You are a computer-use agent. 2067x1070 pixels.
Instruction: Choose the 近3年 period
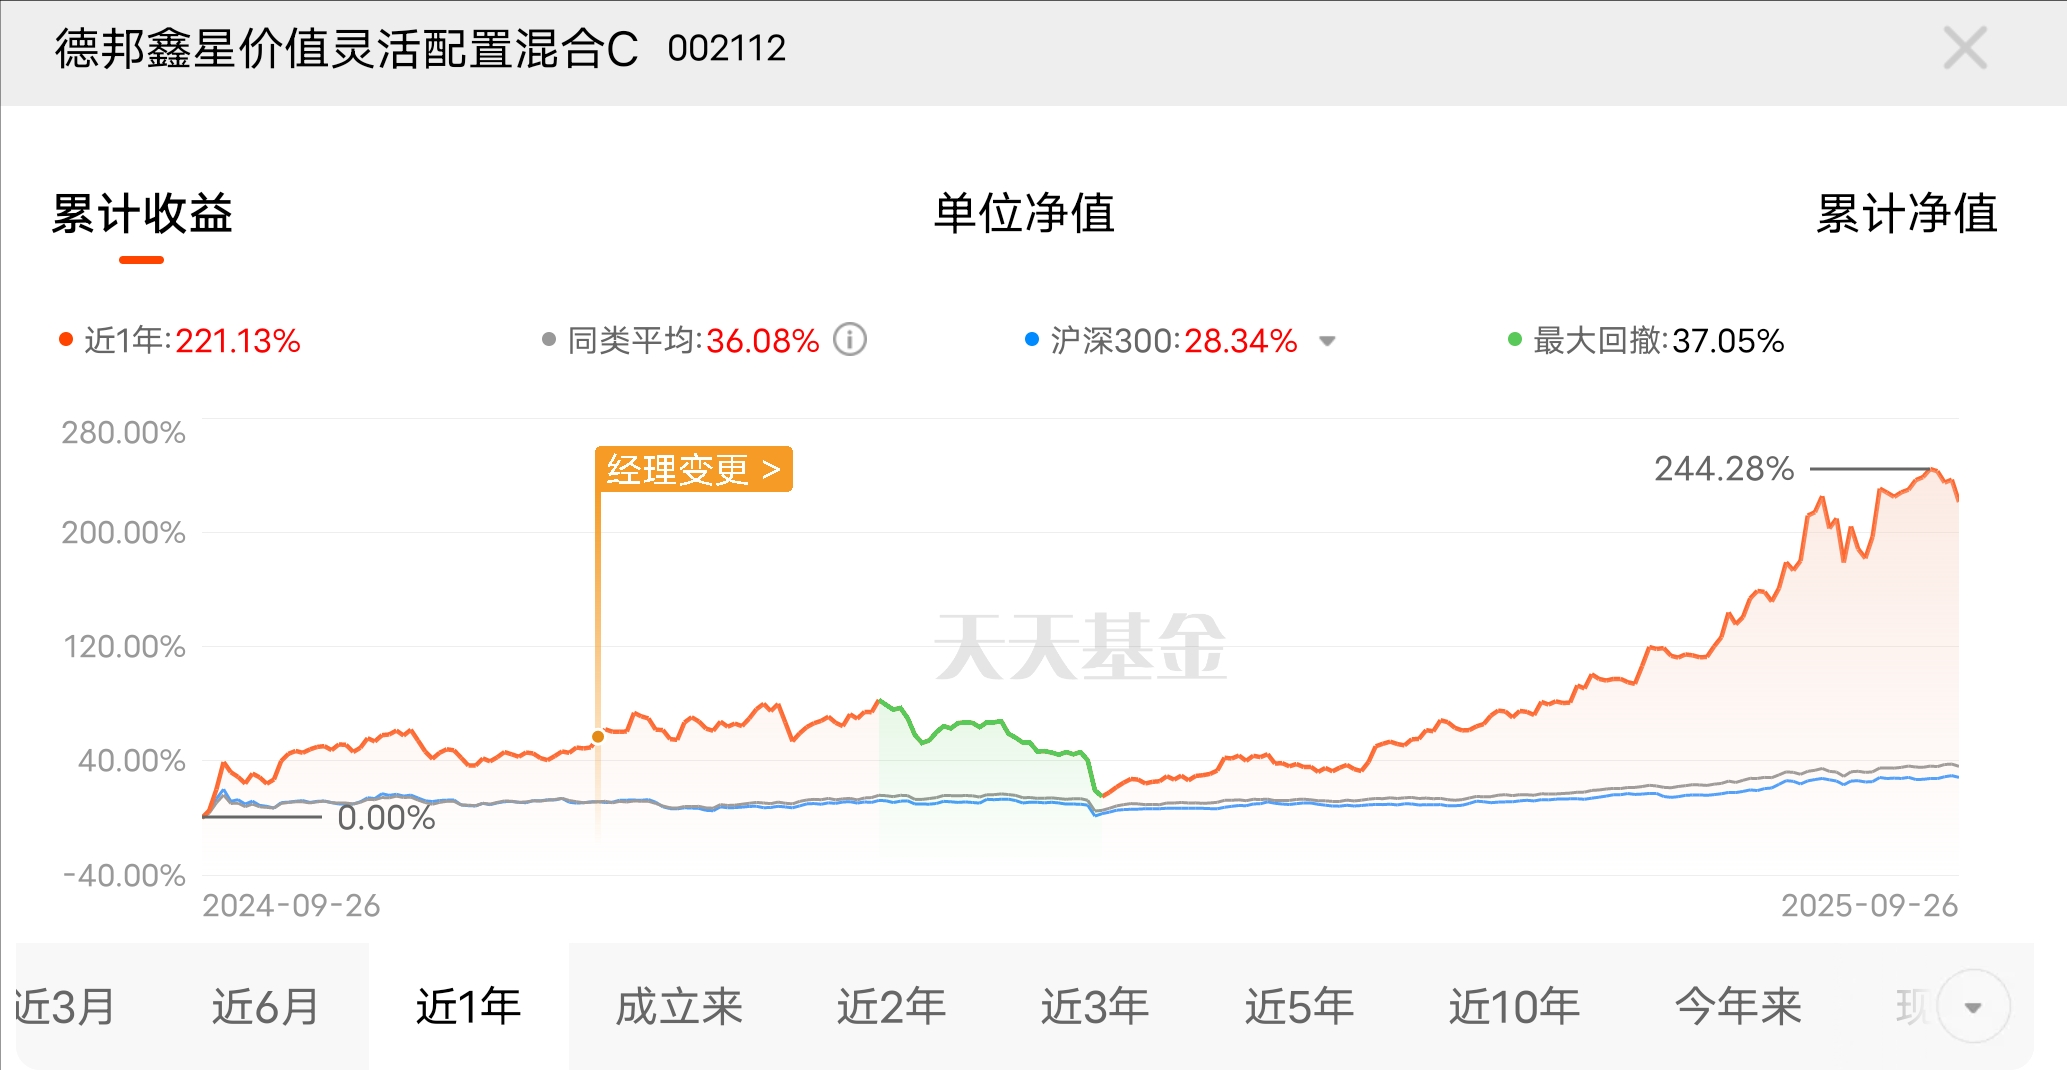point(1095,1006)
